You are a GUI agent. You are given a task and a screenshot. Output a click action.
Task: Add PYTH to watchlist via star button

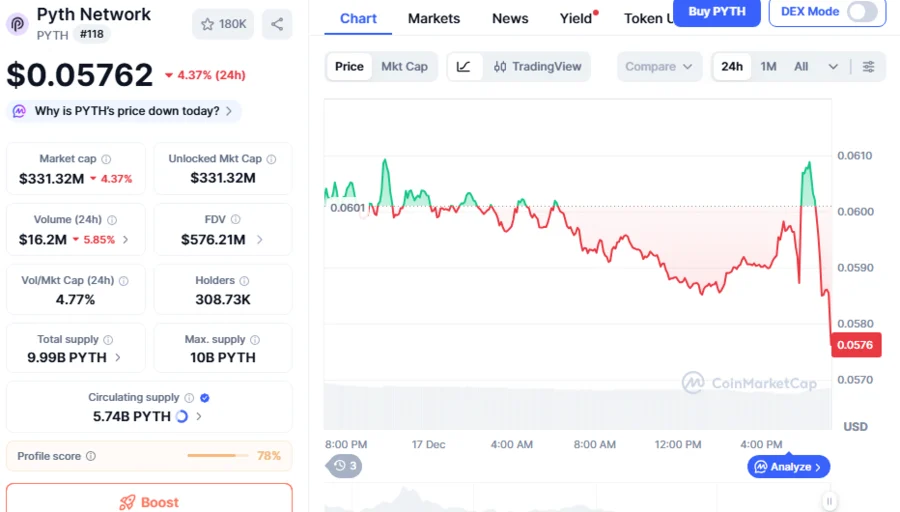coord(222,24)
